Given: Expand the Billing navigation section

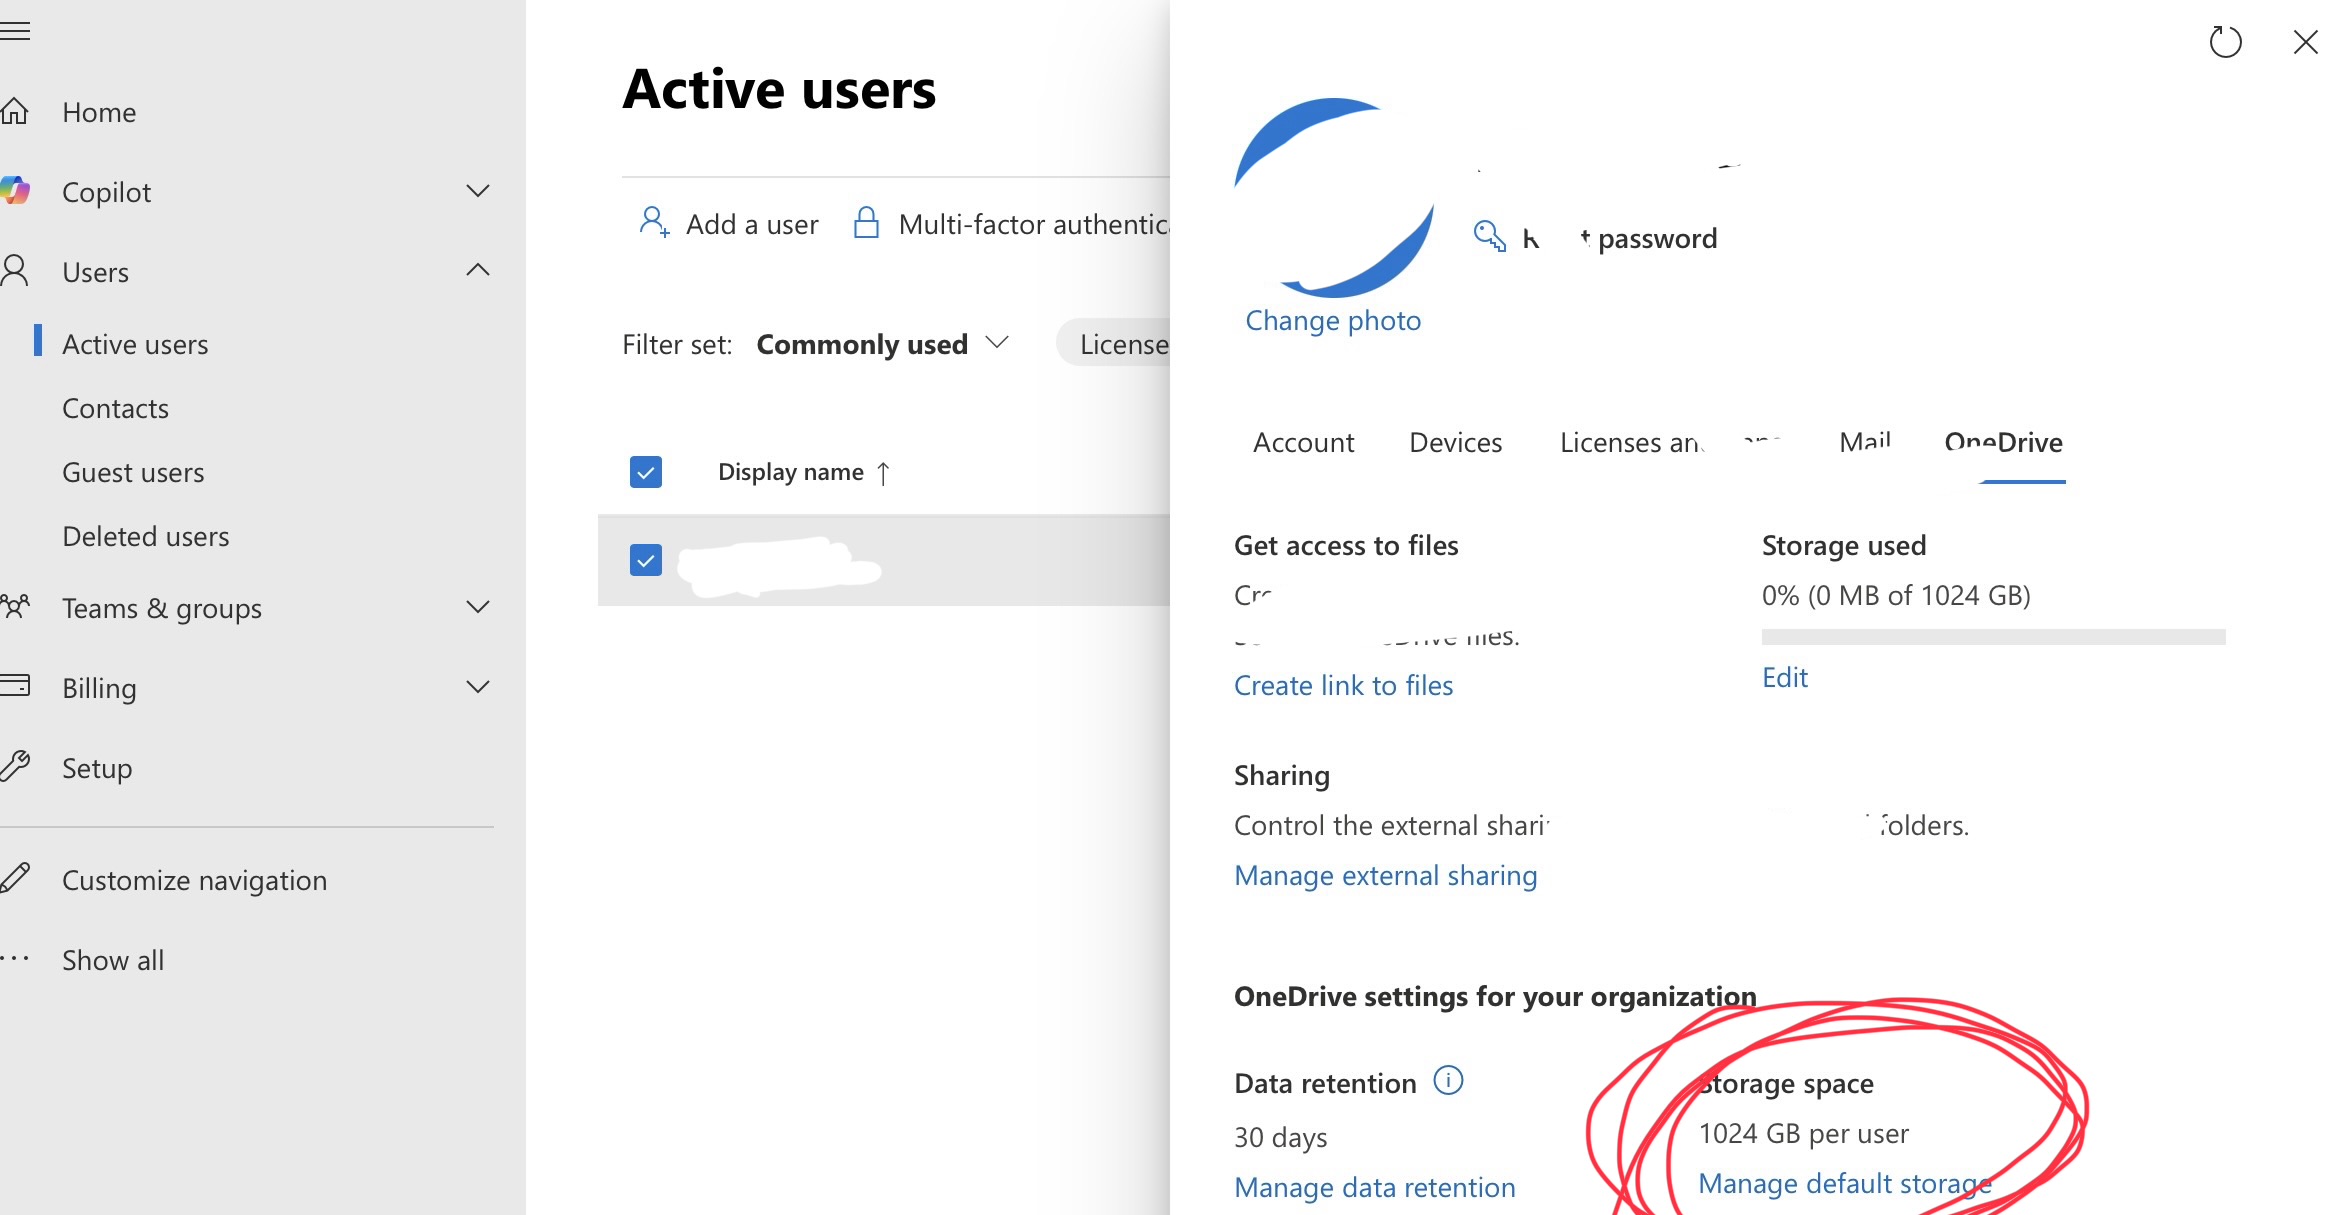Looking at the screenshot, I should 478,687.
